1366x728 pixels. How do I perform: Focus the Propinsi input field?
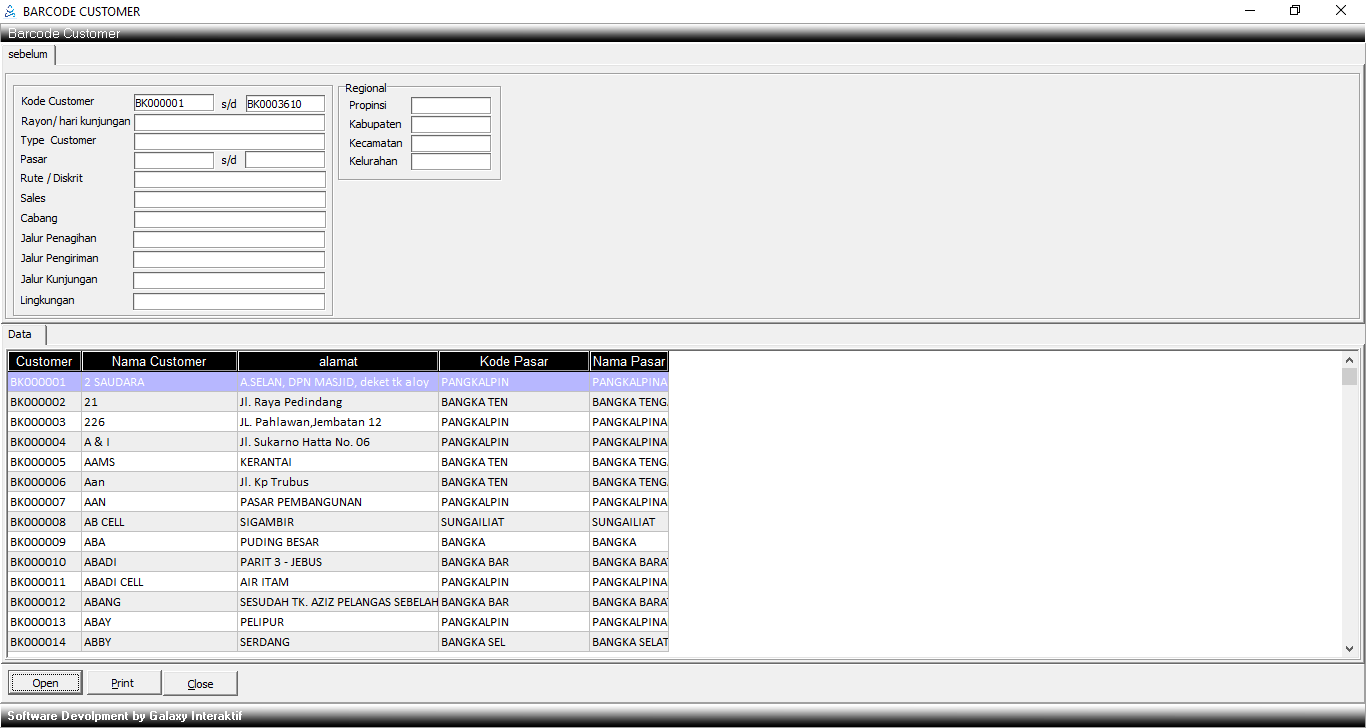click(x=450, y=105)
